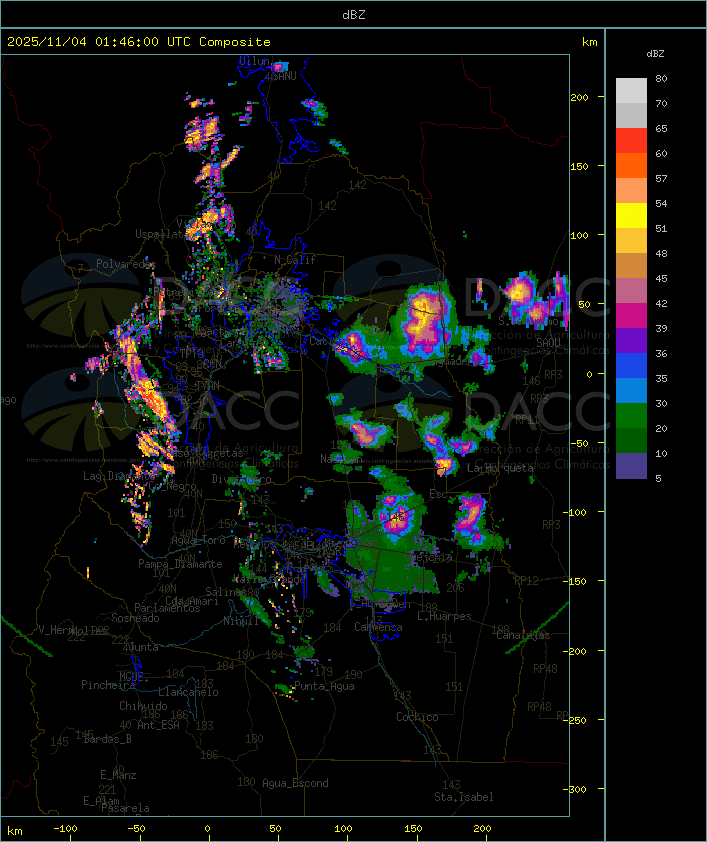Pick the bright yellow 51-54 dBZ swatch
The image size is (707, 842).
point(631,215)
